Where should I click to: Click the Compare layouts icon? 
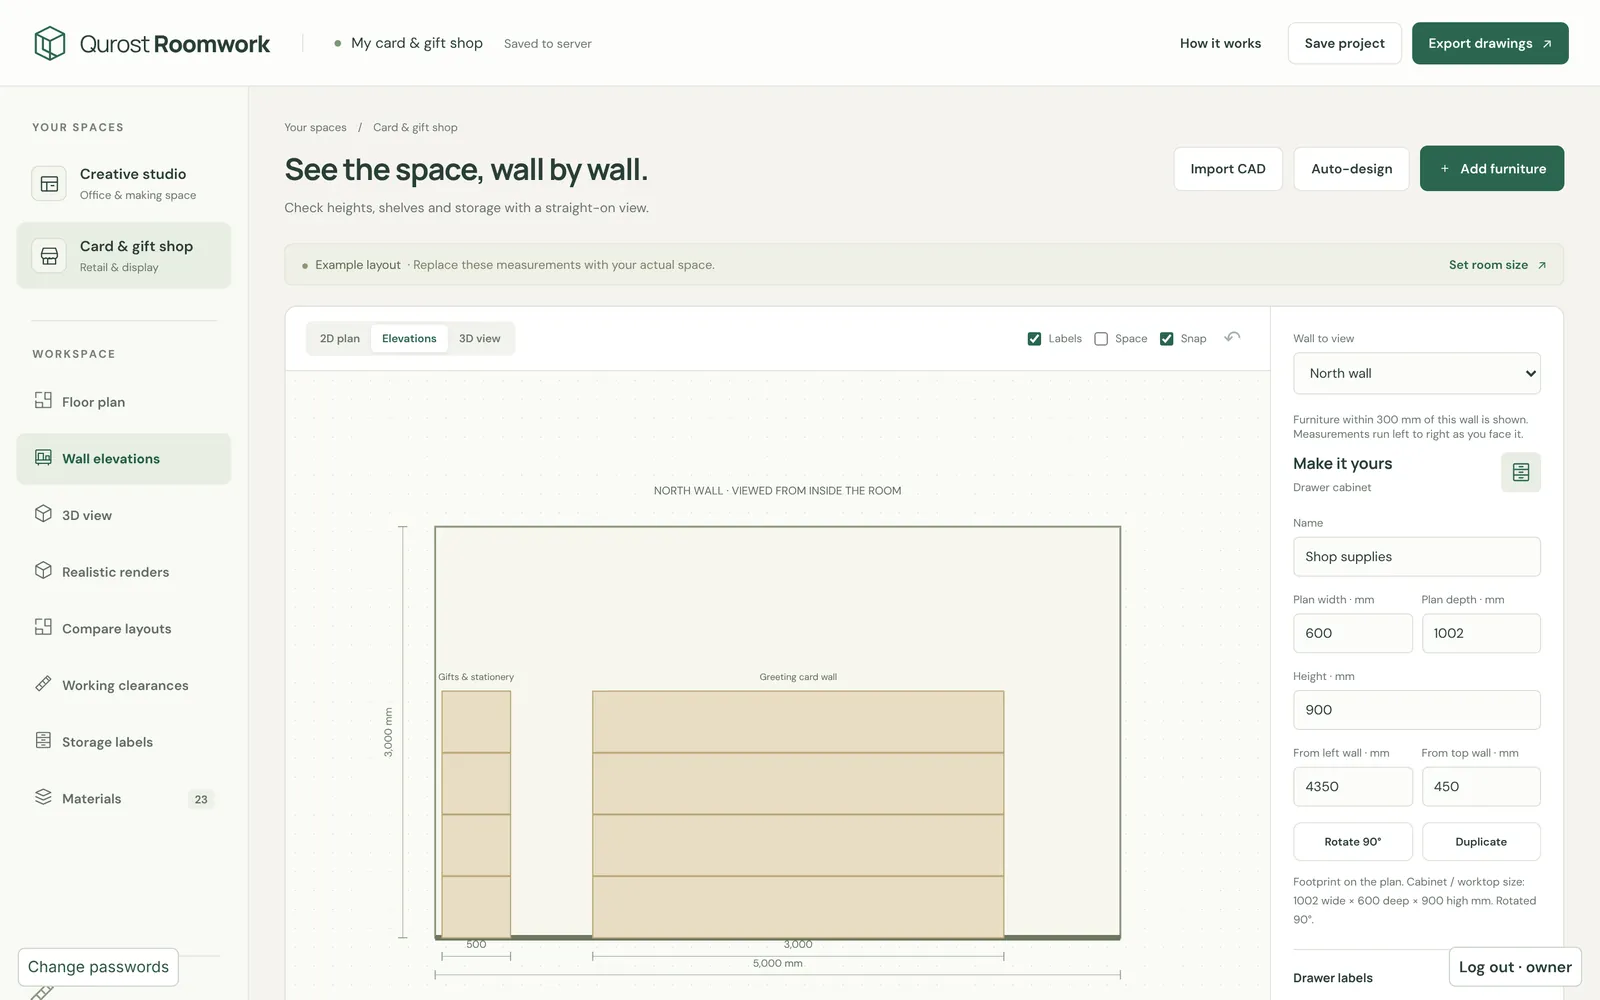coord(43,627)
